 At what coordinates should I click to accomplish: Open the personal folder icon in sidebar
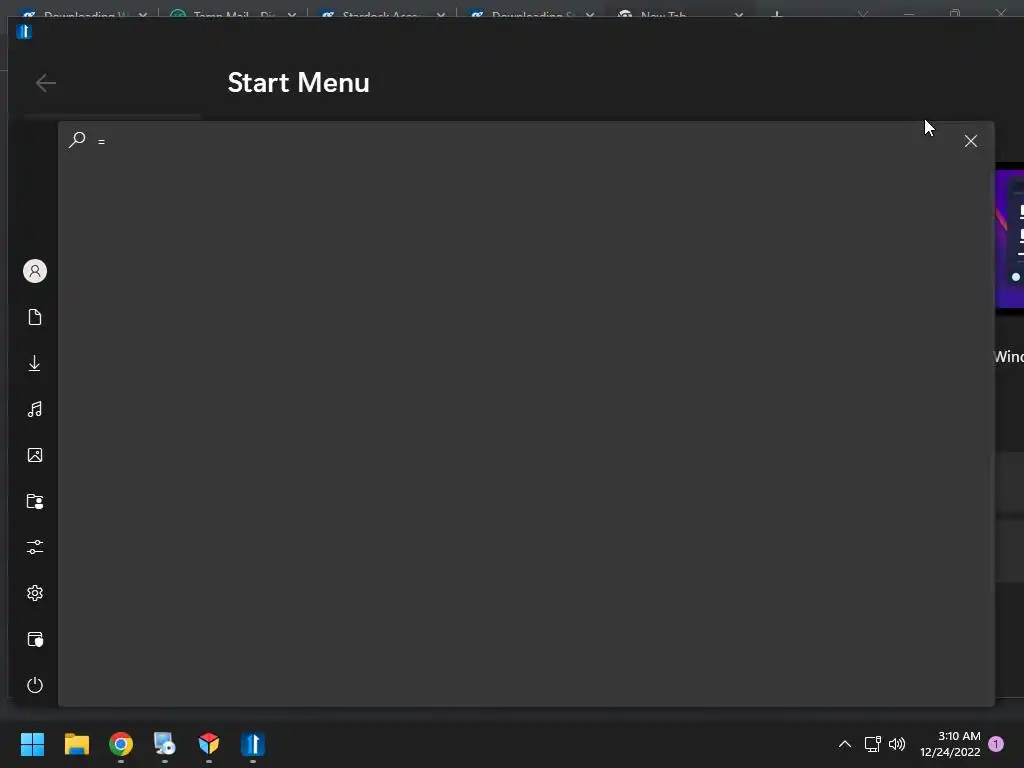(35, 502)
